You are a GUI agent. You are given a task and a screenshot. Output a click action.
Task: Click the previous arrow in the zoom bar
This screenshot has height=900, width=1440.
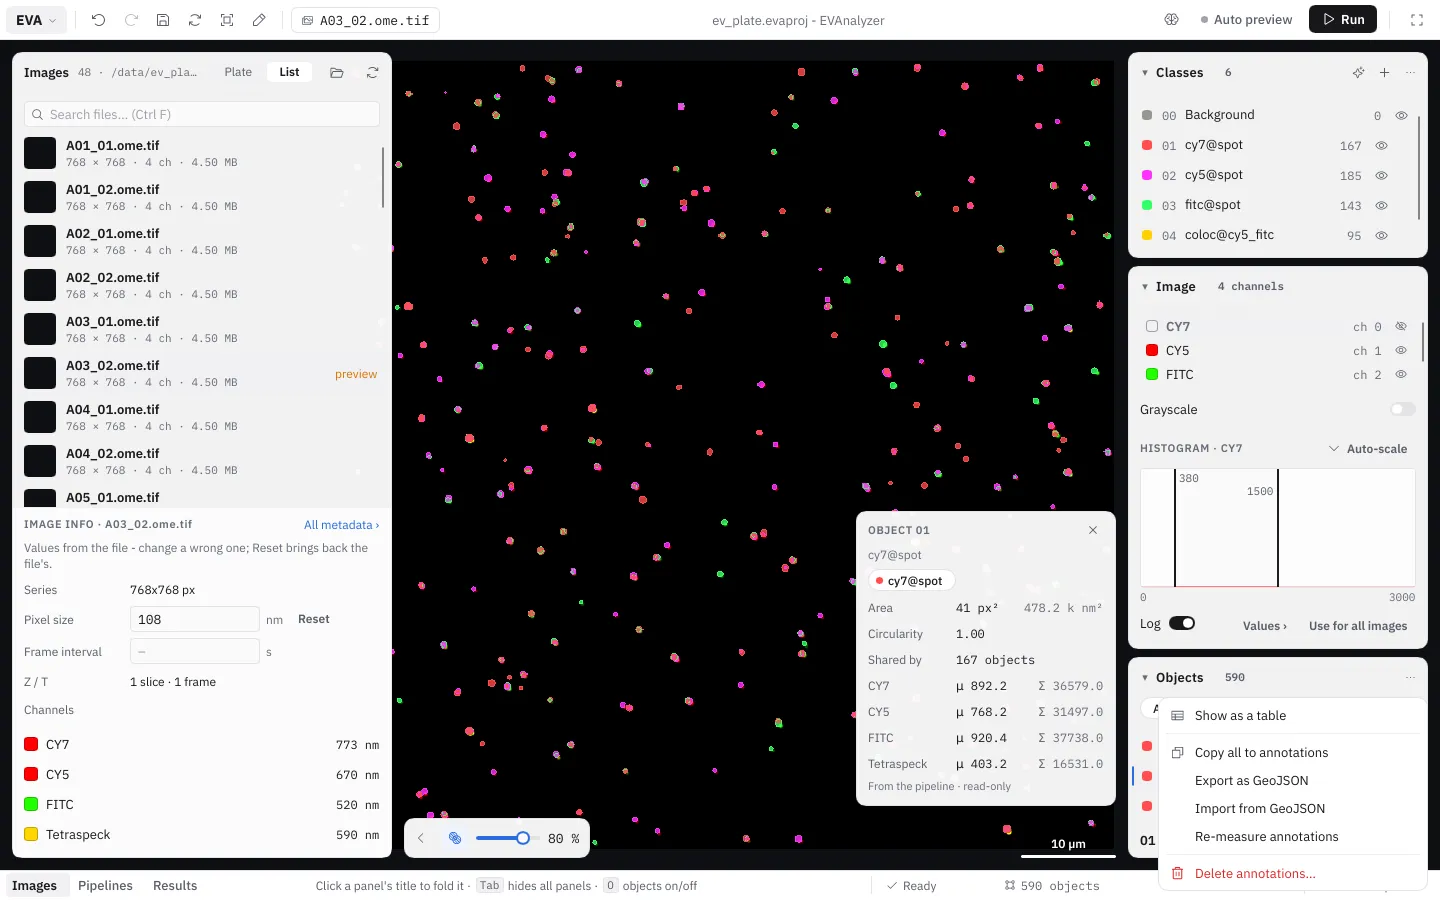[x=421, y=838]
